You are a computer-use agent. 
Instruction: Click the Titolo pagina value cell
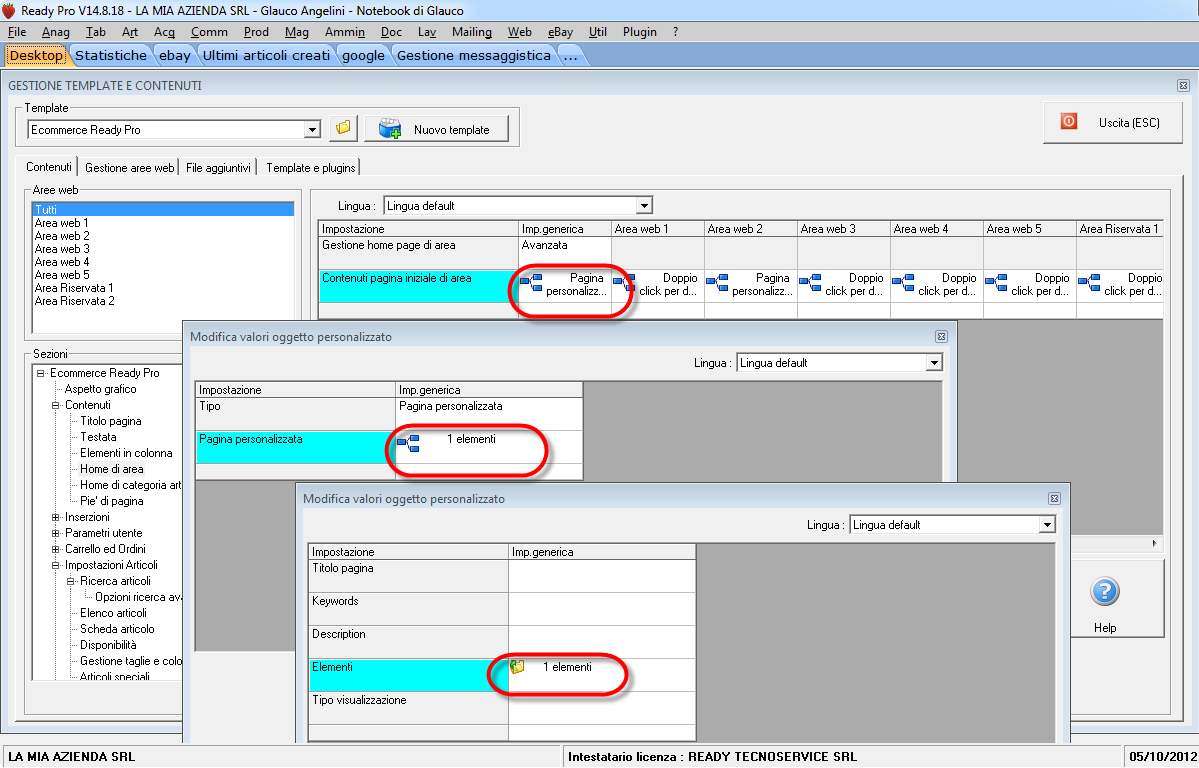602,576
